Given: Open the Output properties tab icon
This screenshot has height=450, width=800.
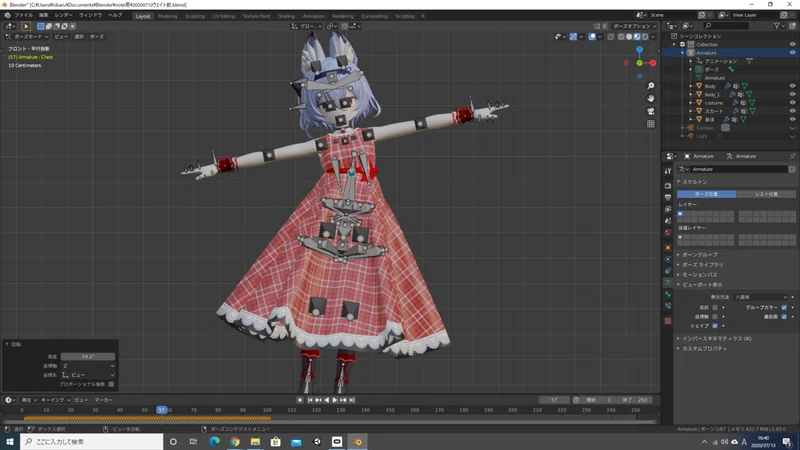Looking at the screenshot, I should [x=668, y=197].
